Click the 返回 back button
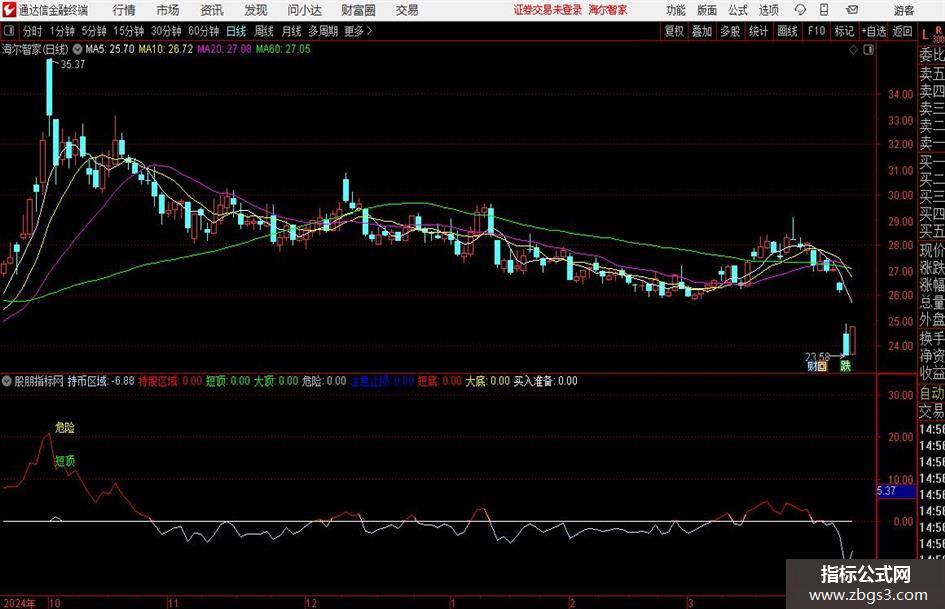Screen dimensions: 945x609 (x=902, y=31)
